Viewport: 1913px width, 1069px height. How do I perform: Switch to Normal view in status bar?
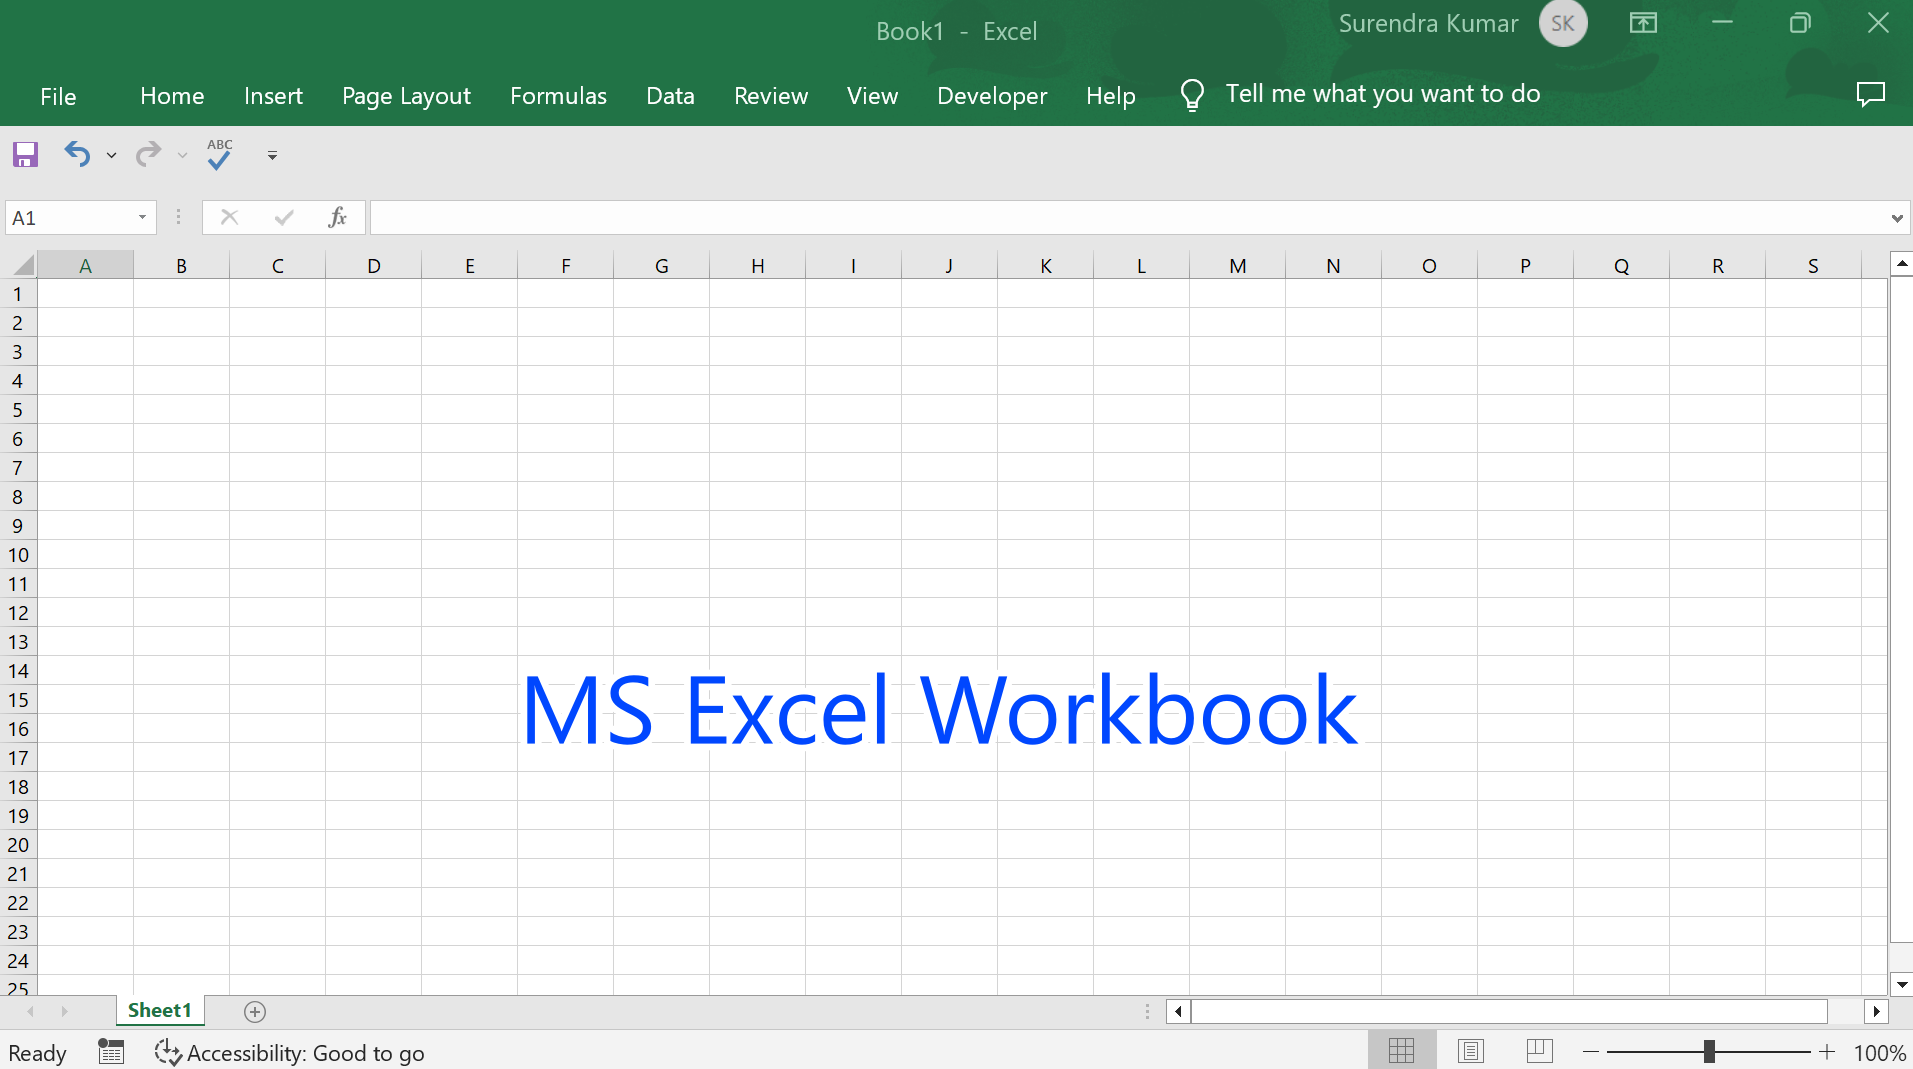[x=1401, y=1051]
